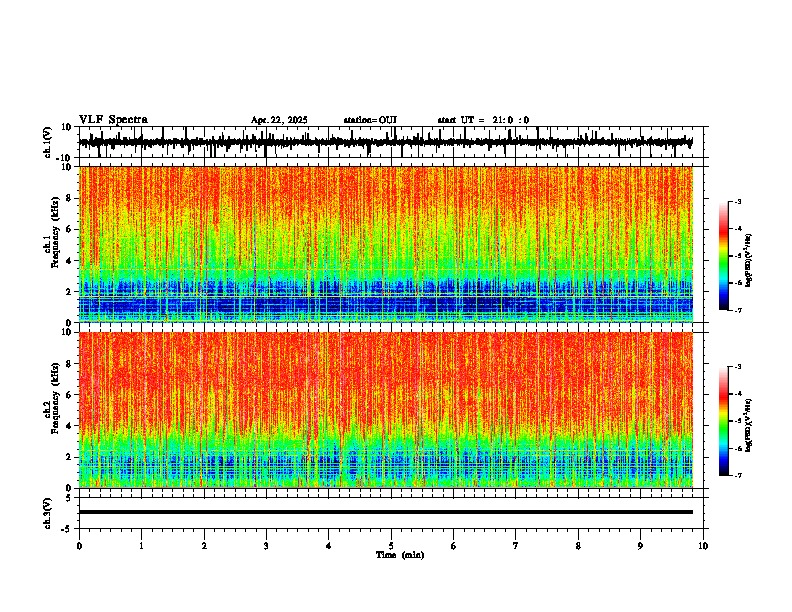Click the ch.3(V) flat black trace
This screenshot has height=612, width=792.
tap(386, 512)
